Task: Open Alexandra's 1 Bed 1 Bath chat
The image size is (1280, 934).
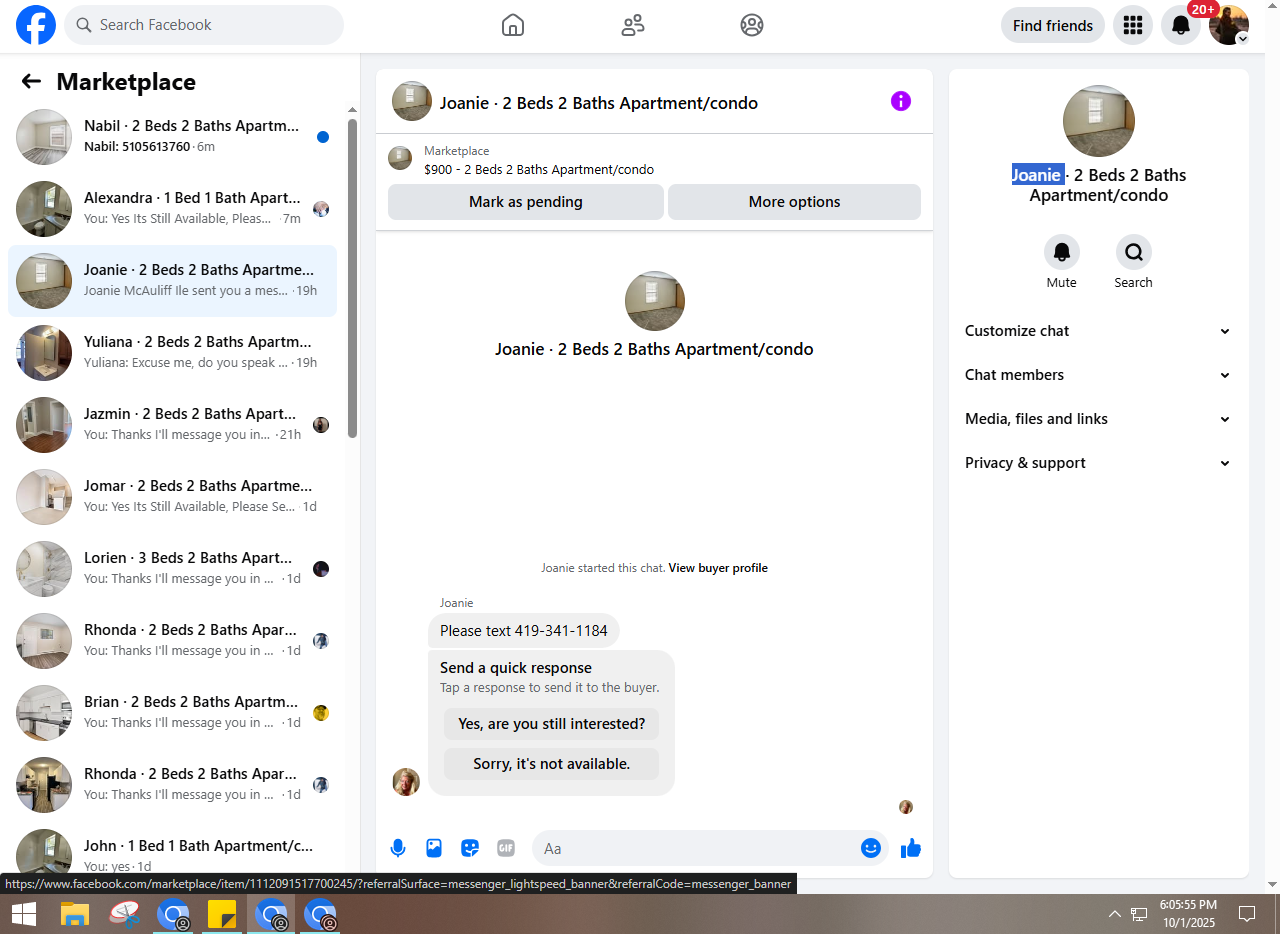Action: click(172, 209)
